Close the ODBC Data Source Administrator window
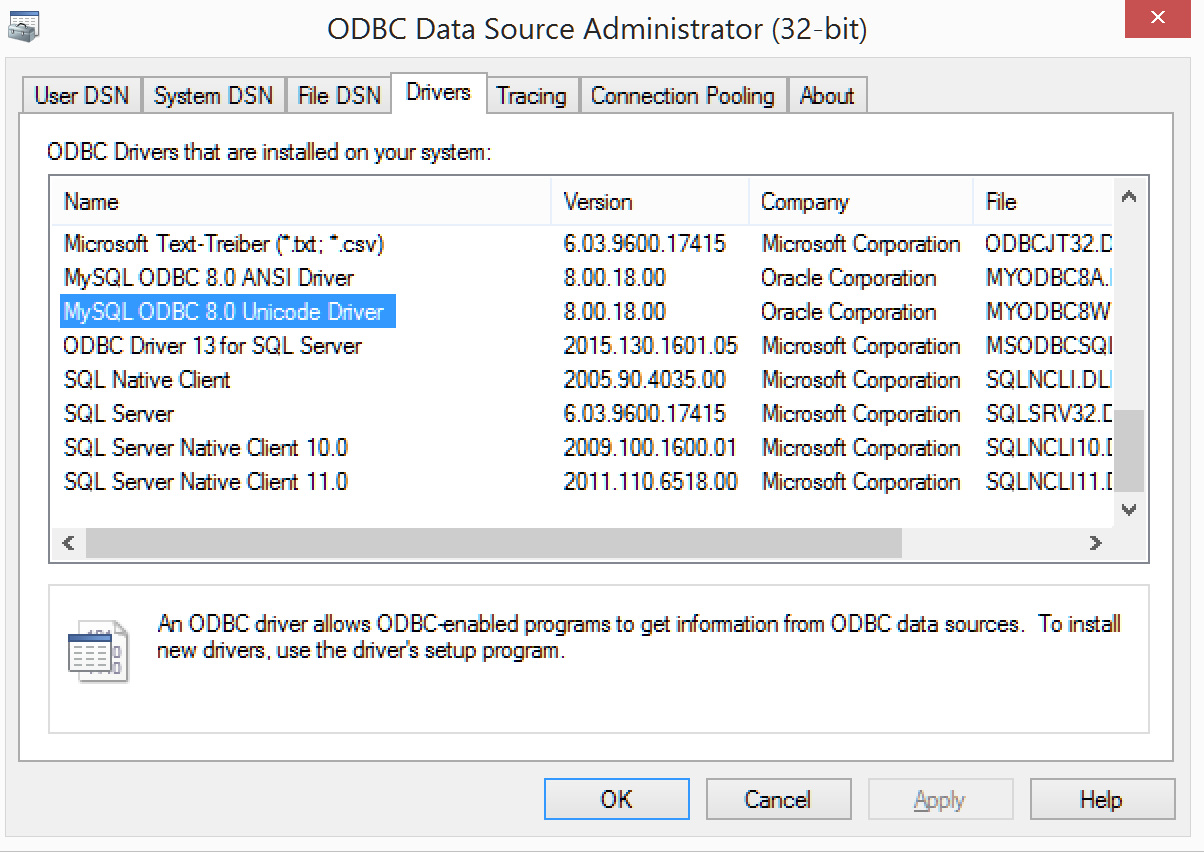1204x852 pixels. tap(1157, 18)
